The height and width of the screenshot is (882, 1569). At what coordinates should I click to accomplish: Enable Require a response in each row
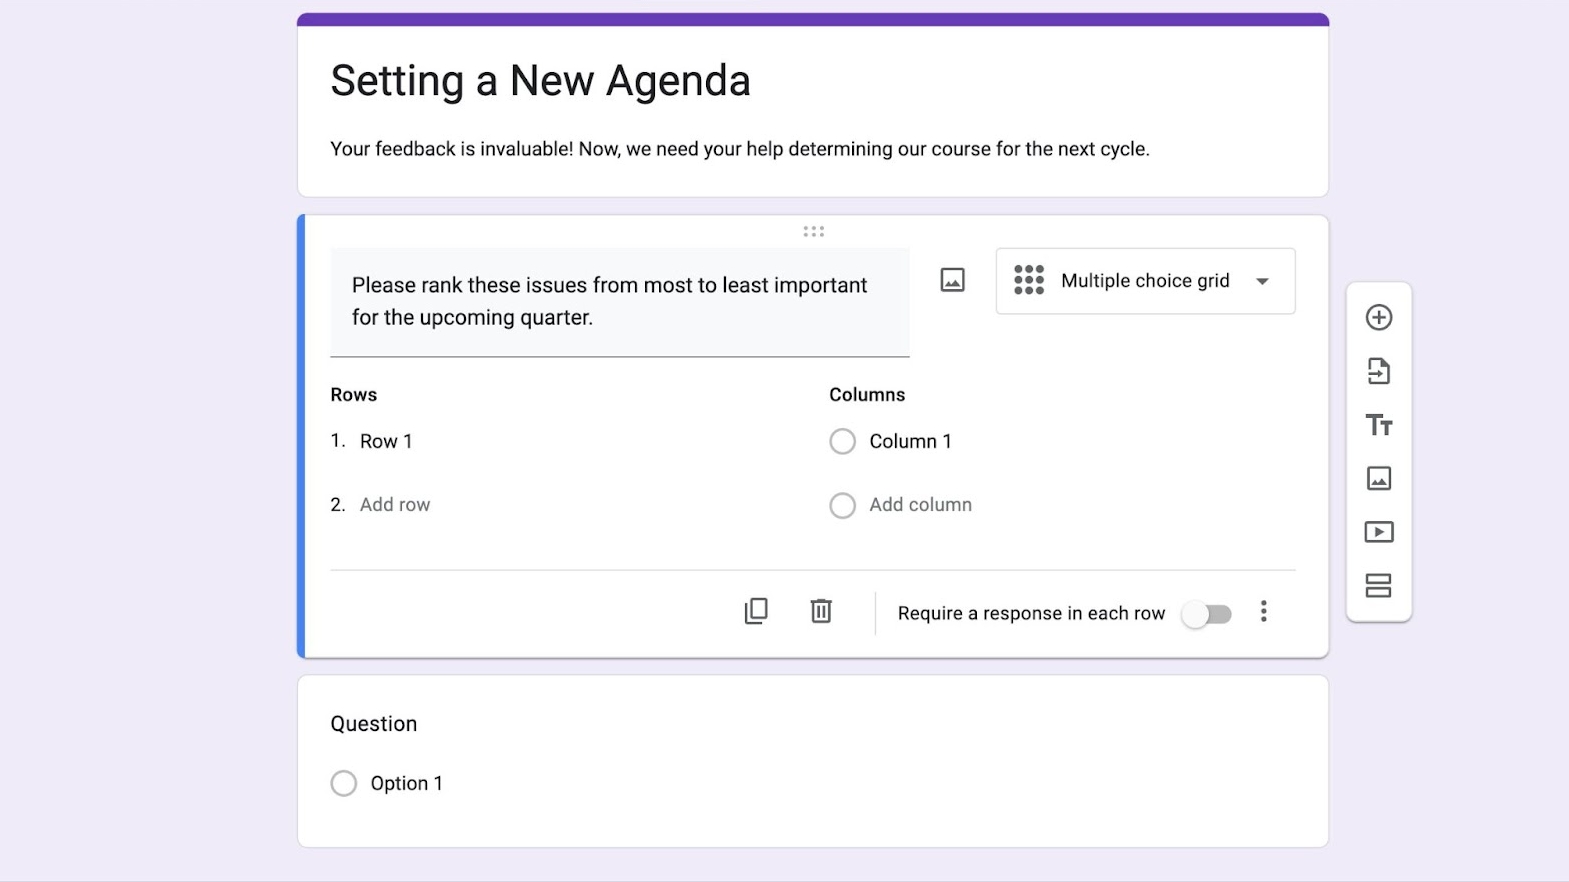(x=1207, y=614)
